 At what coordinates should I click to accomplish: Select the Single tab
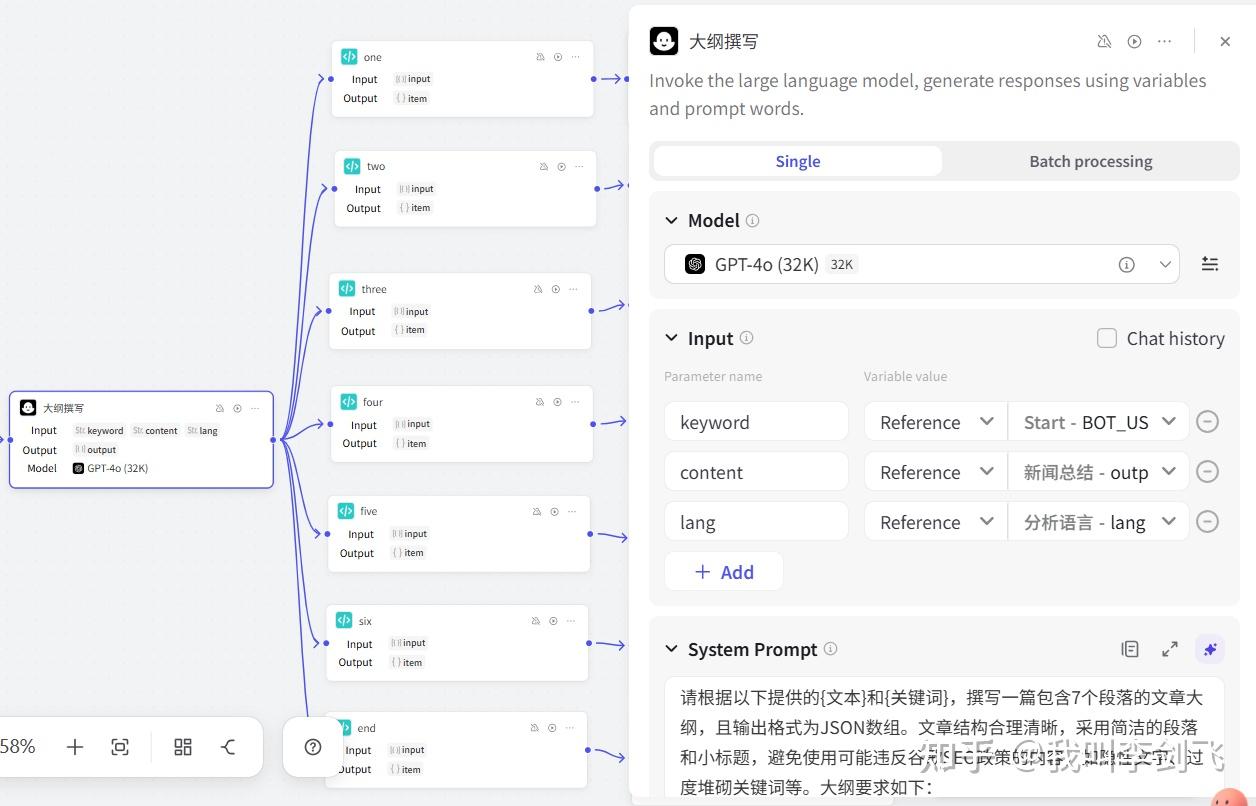coord(797,161)
